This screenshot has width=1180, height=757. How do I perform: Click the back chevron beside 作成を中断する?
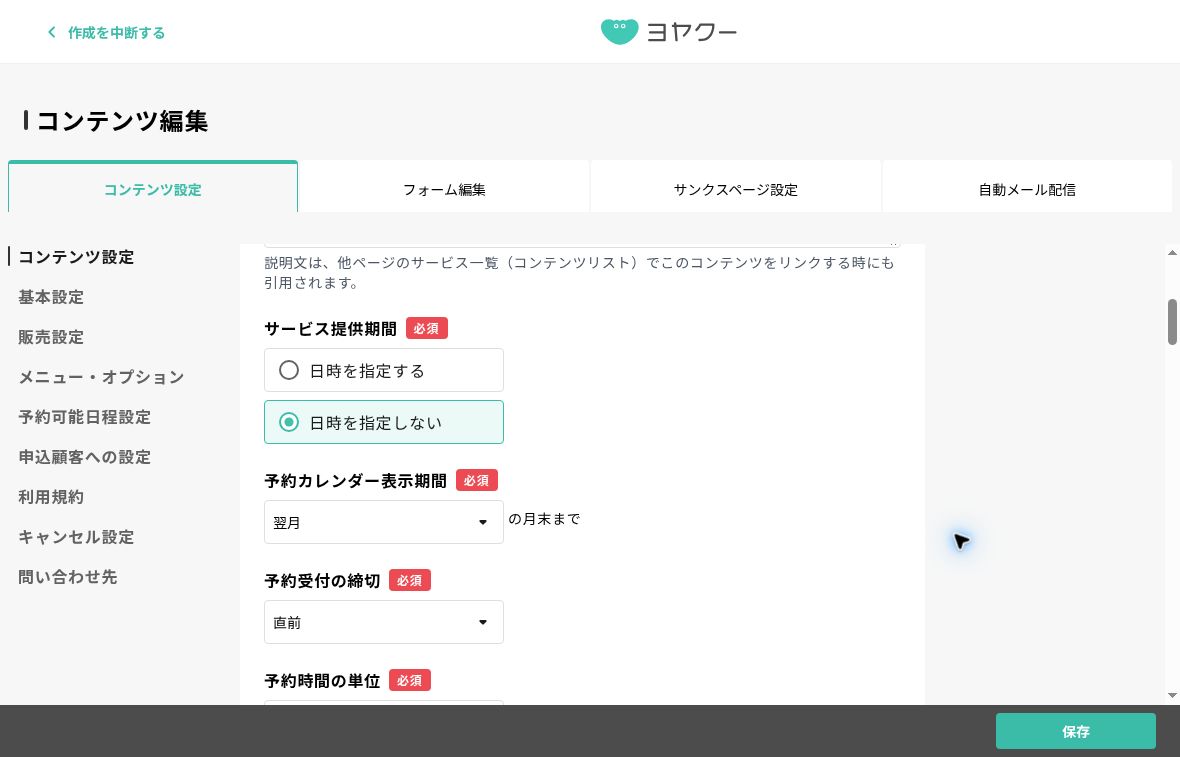(x=51, y=32)
